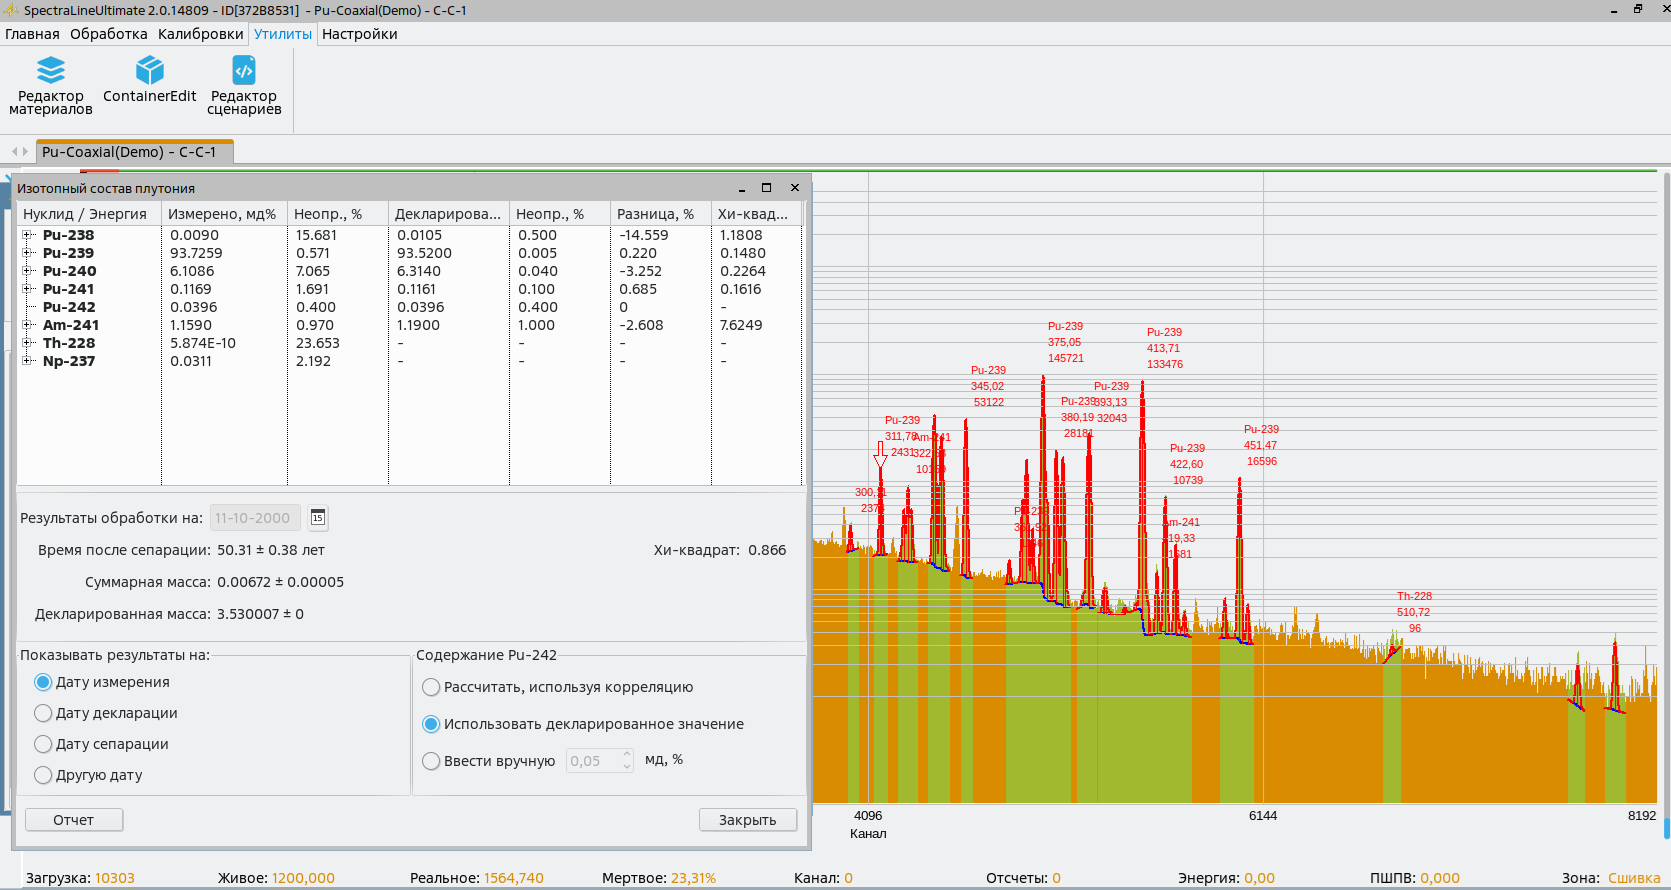Click the vertical scrollbar beside the spectrum
Image resolution: width=1671 pixels, height=890 pixels.
tap(1666, 500)
